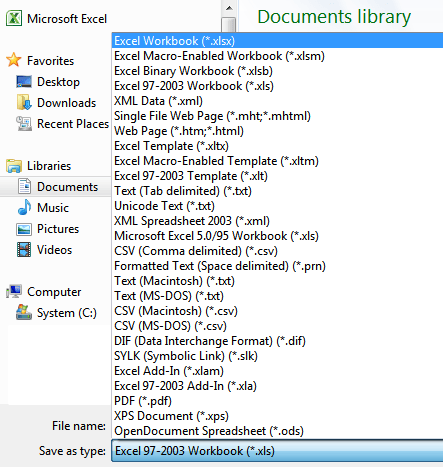Select Excel Macro-Enabled Template (*.xltm)
This screenshot has height=467, width=443.
(x=277, y=161)
